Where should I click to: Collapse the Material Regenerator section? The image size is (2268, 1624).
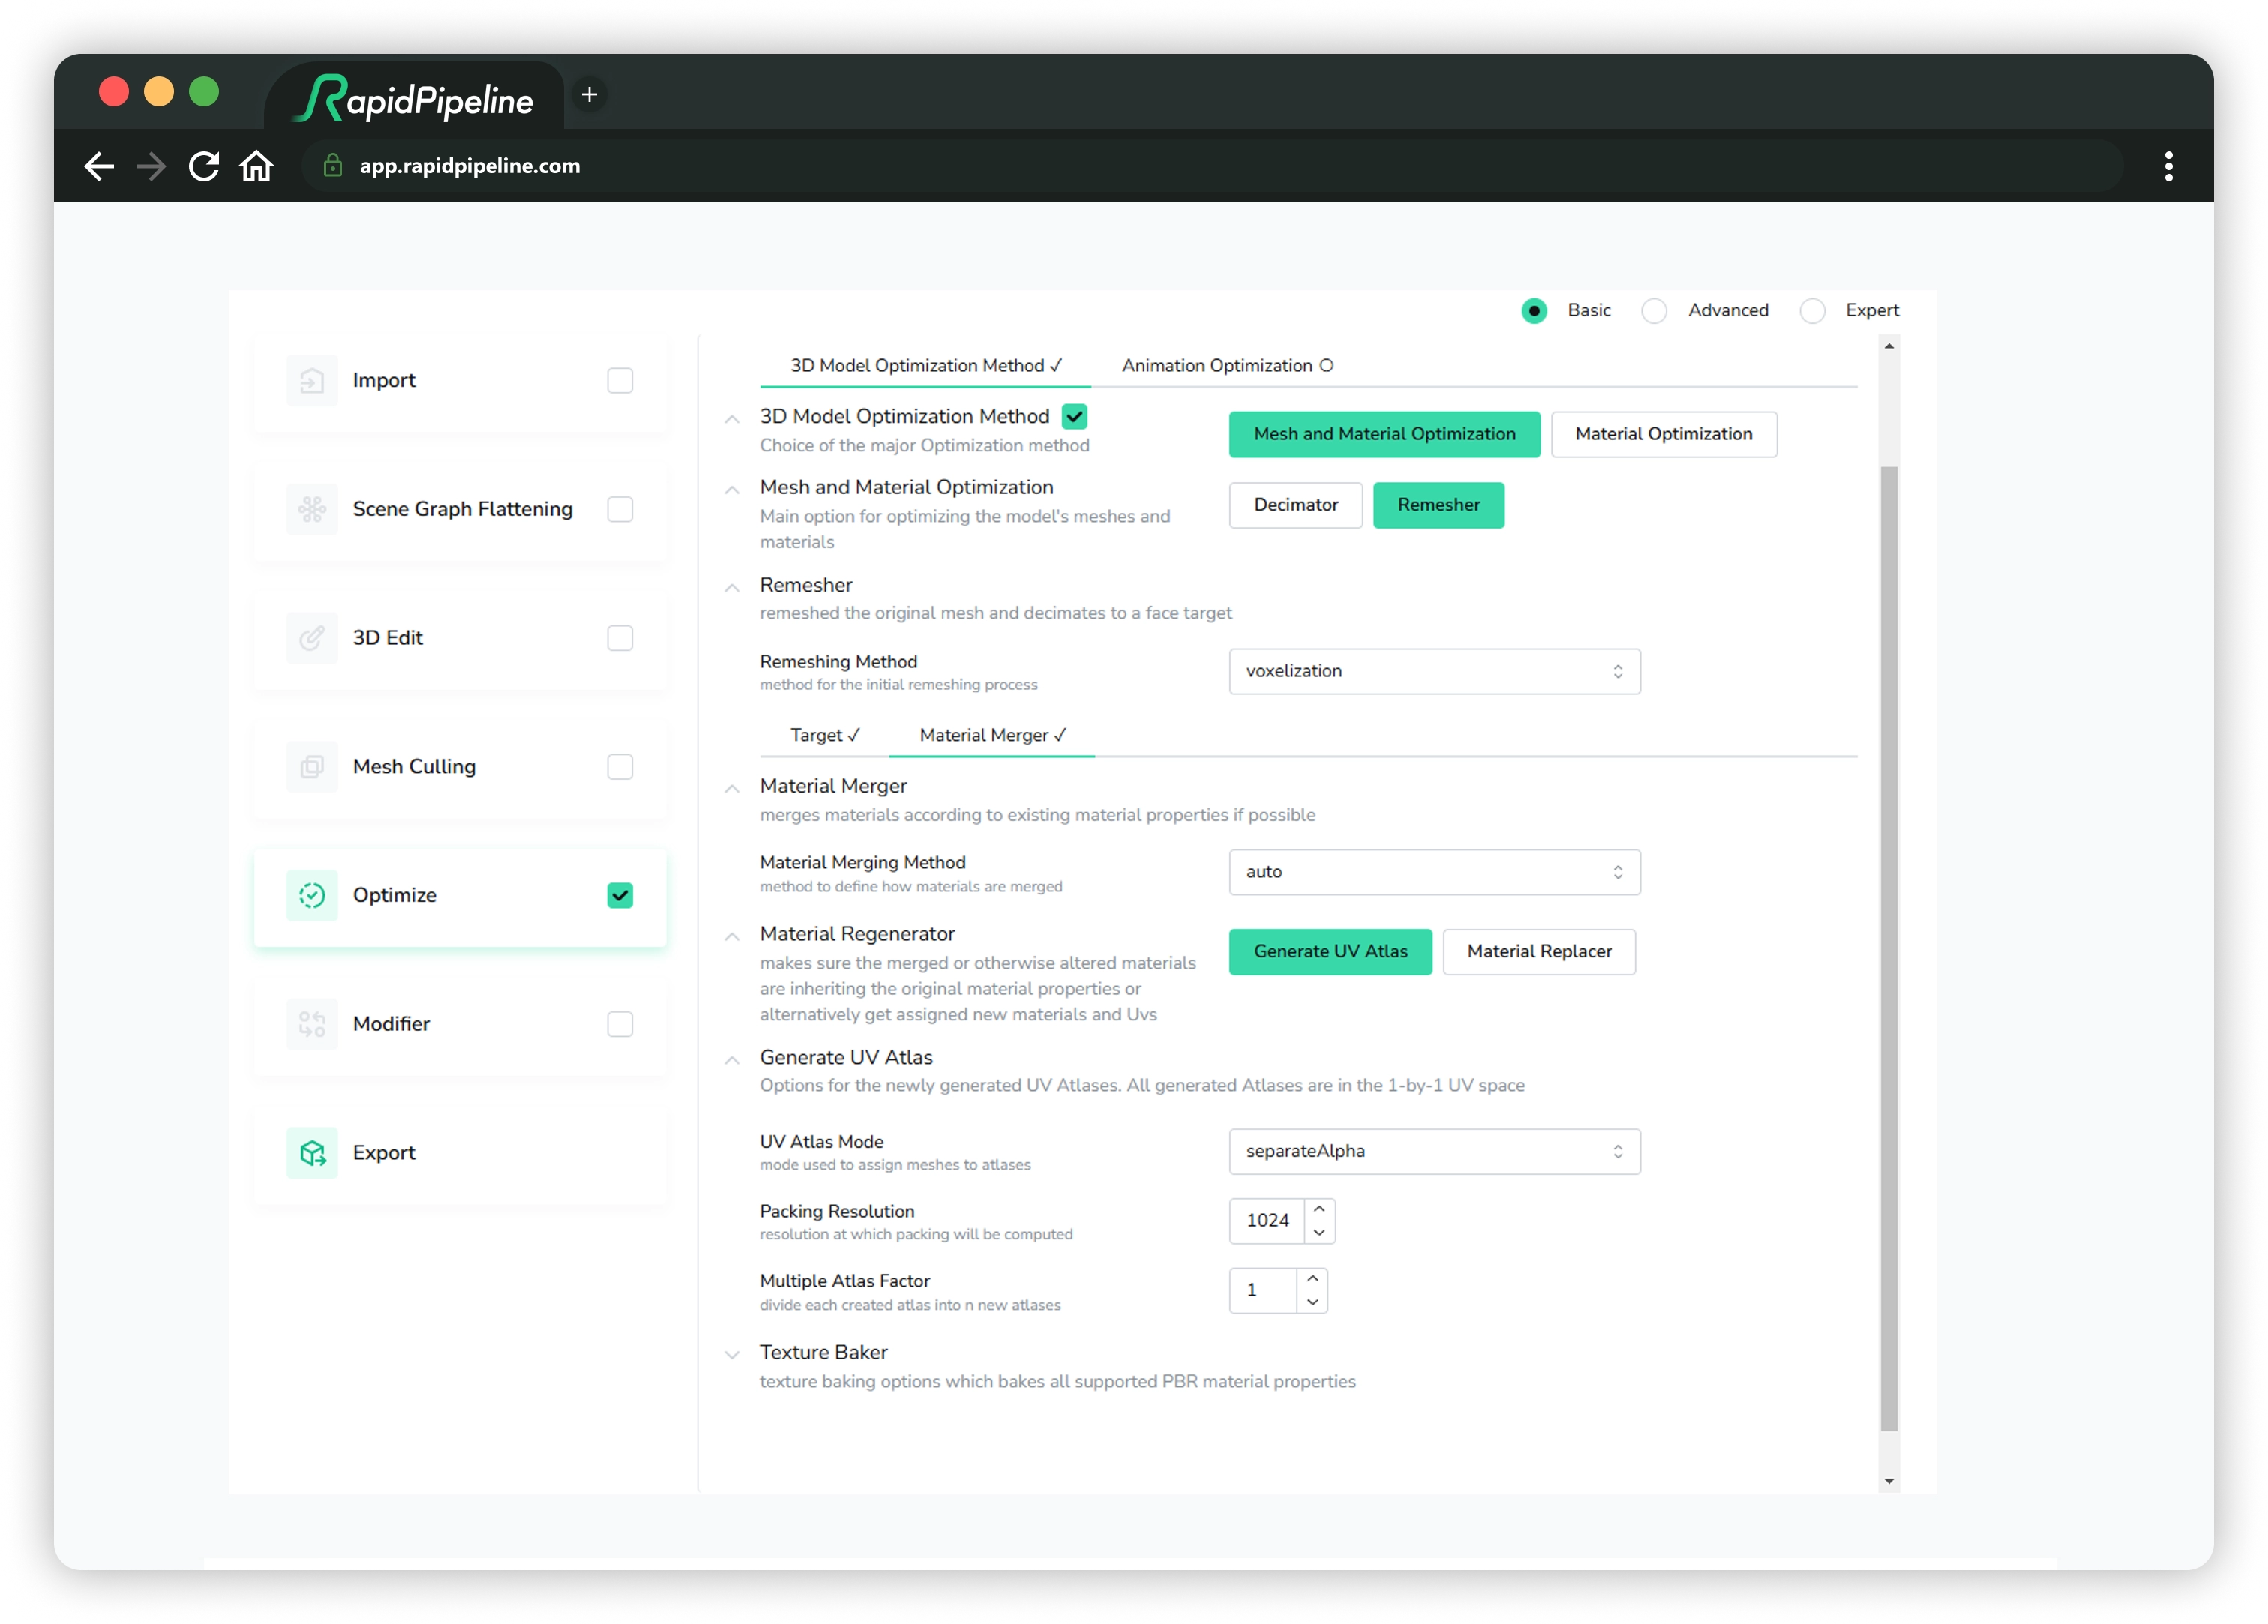(x=732, y=937)
